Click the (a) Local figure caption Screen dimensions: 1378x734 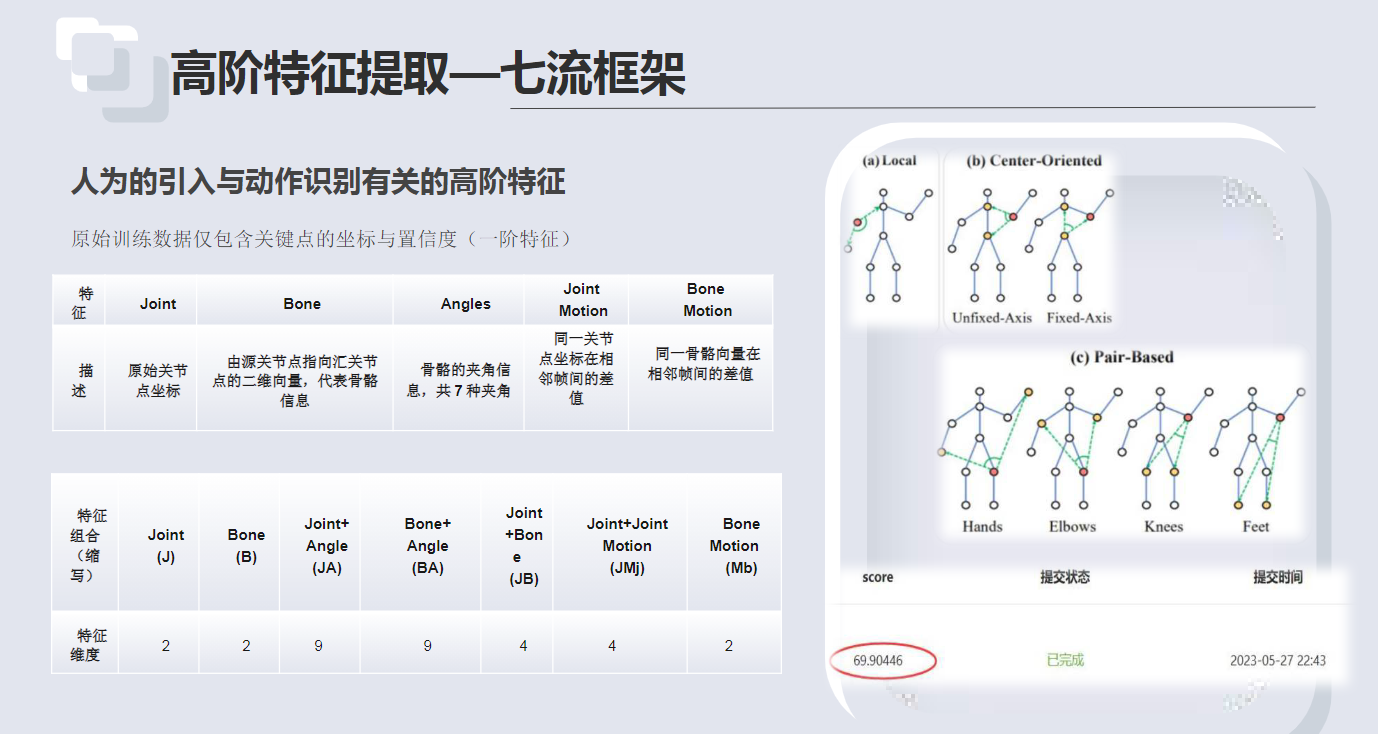tap(888, 160)
